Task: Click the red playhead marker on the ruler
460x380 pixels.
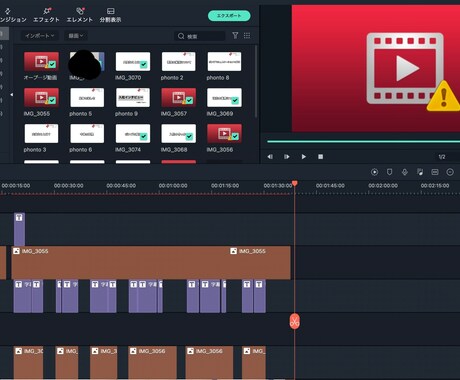Action: [x=295, y=183]
